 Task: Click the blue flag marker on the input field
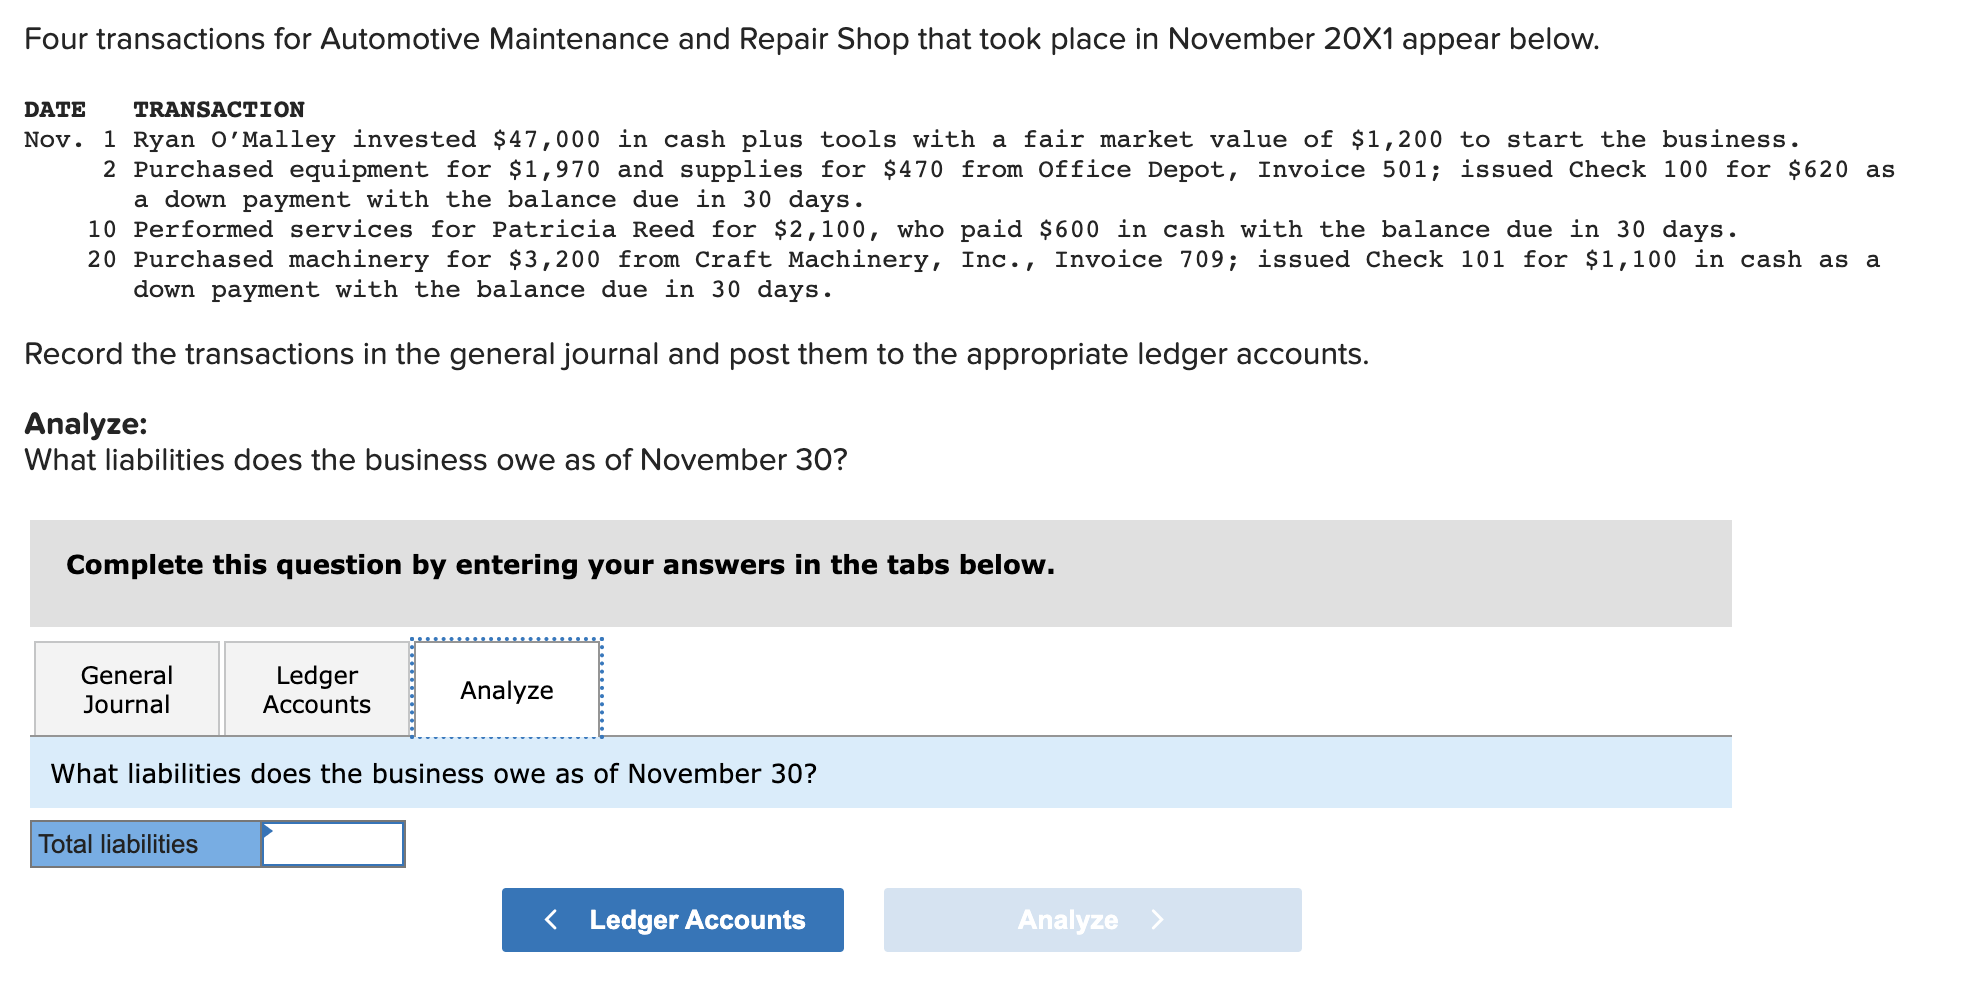[266, 830]
